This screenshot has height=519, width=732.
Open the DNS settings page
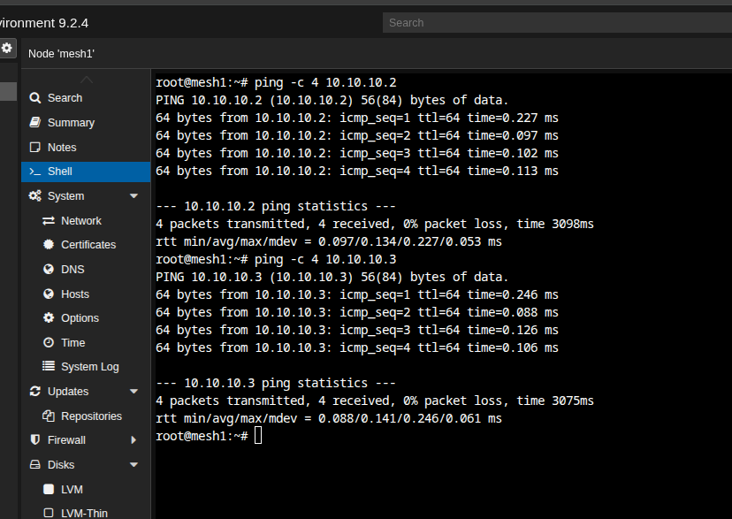(x=86, y=269)
